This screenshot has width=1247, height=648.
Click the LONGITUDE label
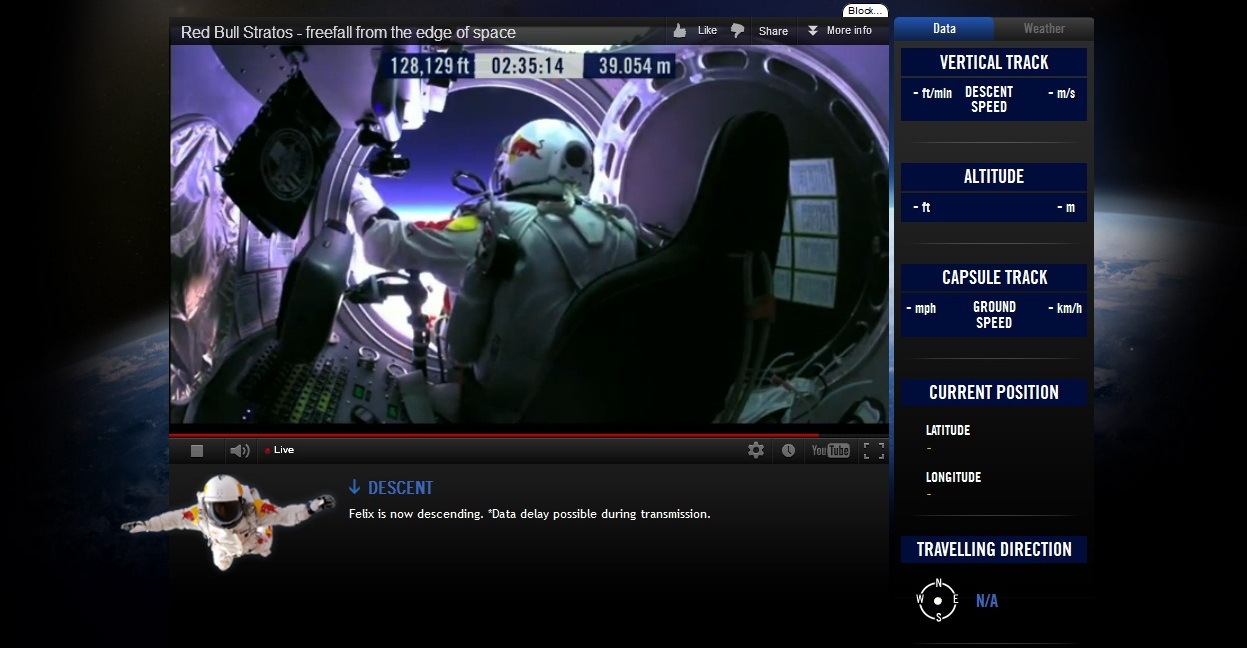pyautogui.click(x=953, y=477)
